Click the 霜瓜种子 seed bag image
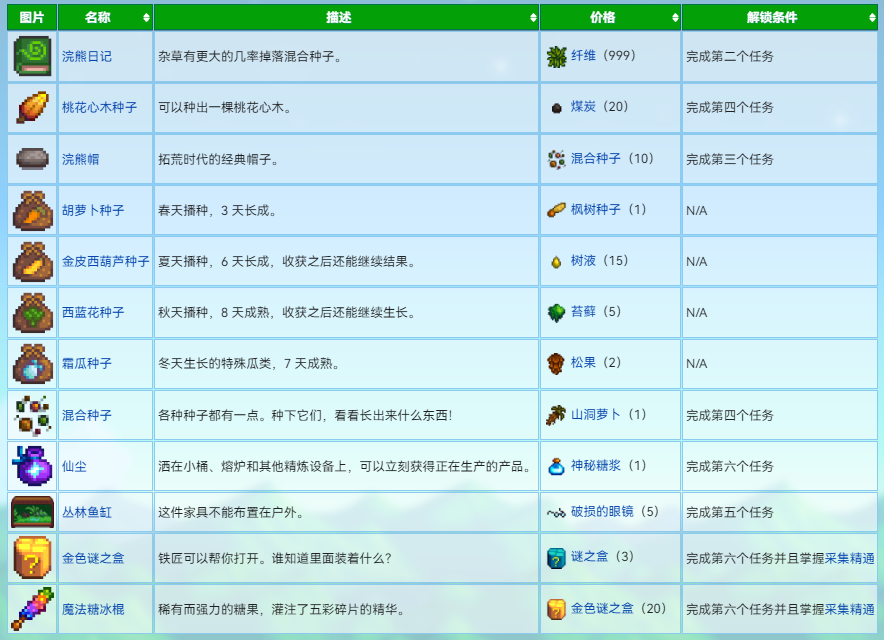Viewport: 884px width, 640px height. point(32,364)
